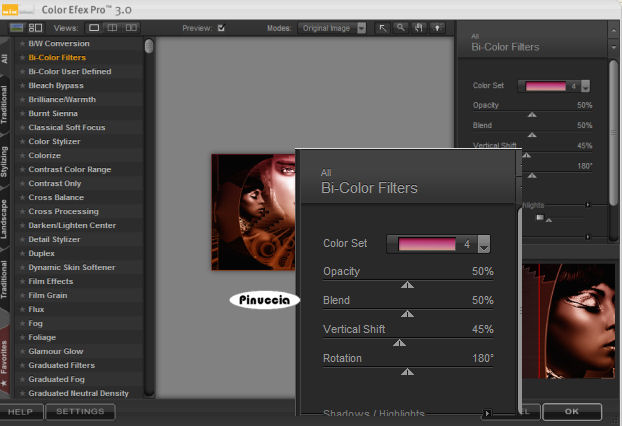Select Dynamic Skin Softener filter
Image resolution: width=622 pixels, height=426 pixels.
point(72,267)
